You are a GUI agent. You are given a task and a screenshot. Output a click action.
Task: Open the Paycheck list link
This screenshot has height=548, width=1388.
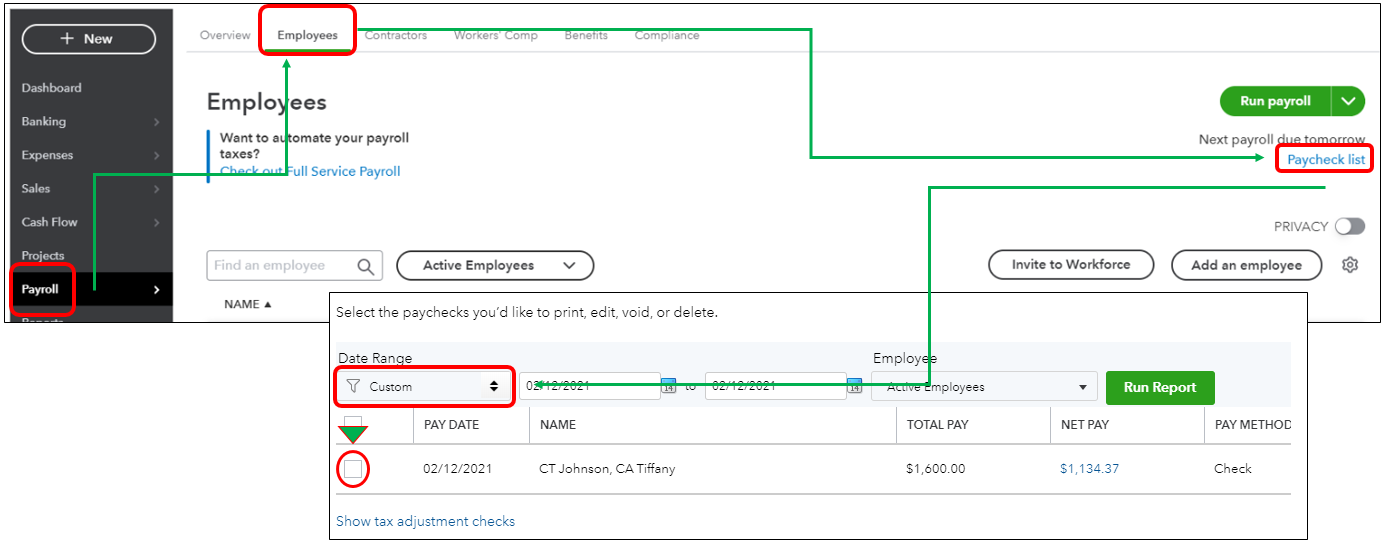coord(1325,160)
